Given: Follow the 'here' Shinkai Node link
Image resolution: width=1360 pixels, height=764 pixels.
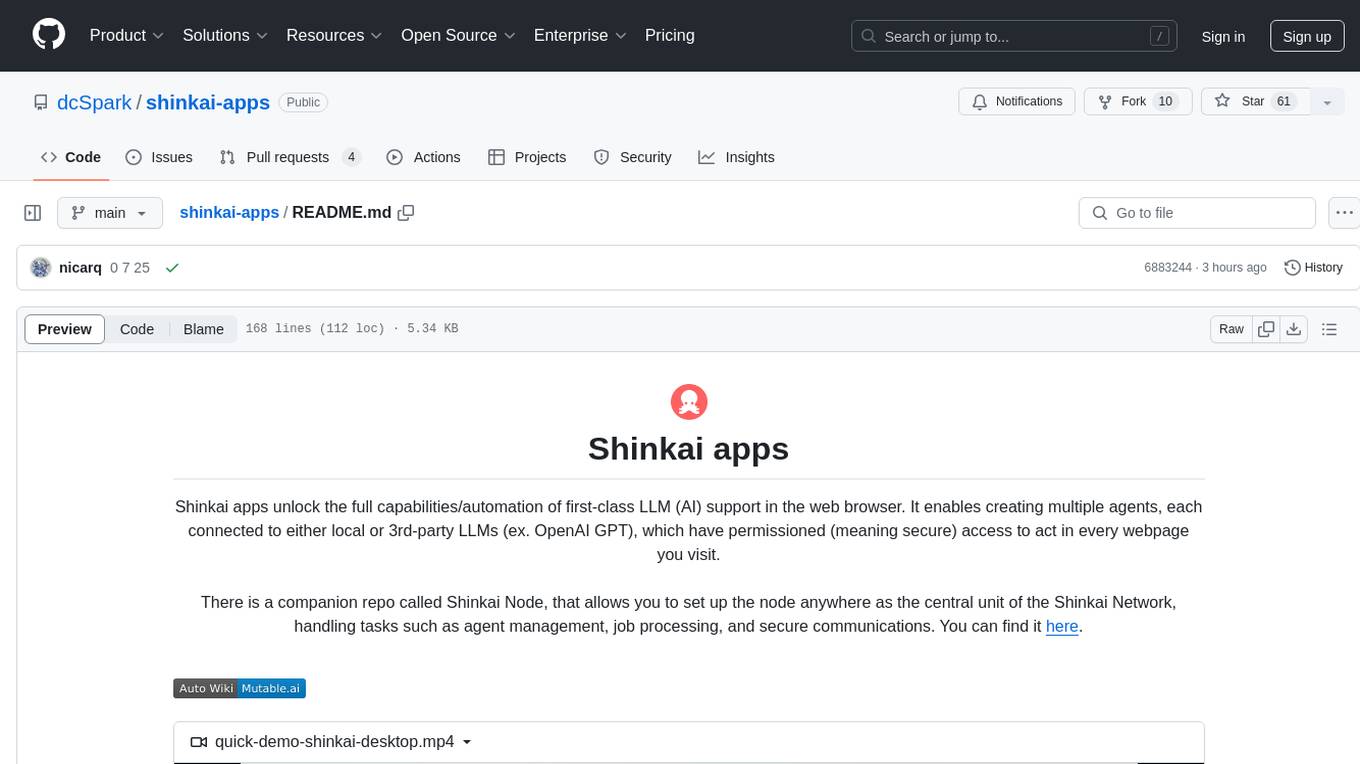Looking at the screenshot, I should click(1062, 627).
